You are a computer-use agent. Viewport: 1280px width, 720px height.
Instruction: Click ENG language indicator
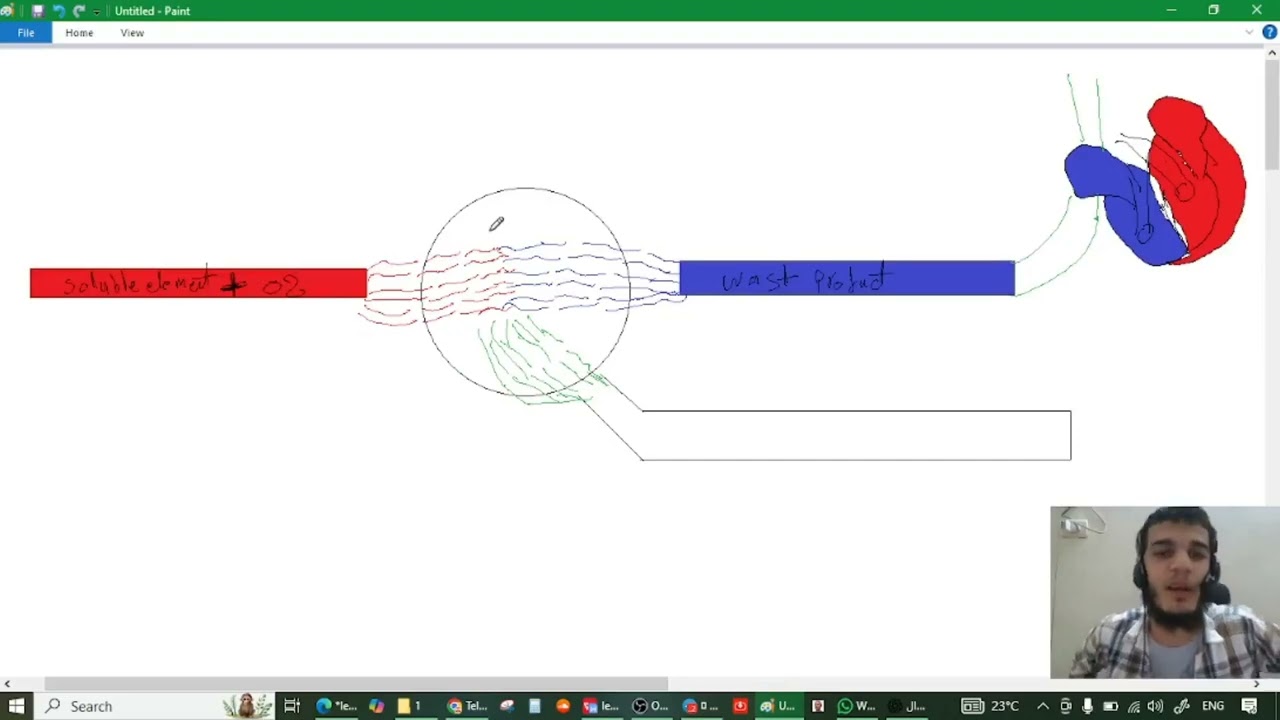(x=1213, y=706)
